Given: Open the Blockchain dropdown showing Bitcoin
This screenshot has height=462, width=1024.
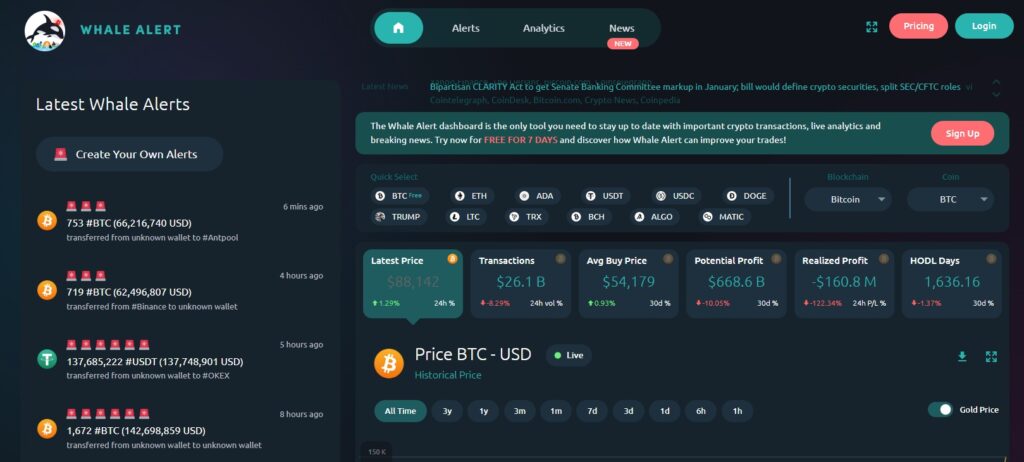Looking at the screenshot, I should pos(847,199).
